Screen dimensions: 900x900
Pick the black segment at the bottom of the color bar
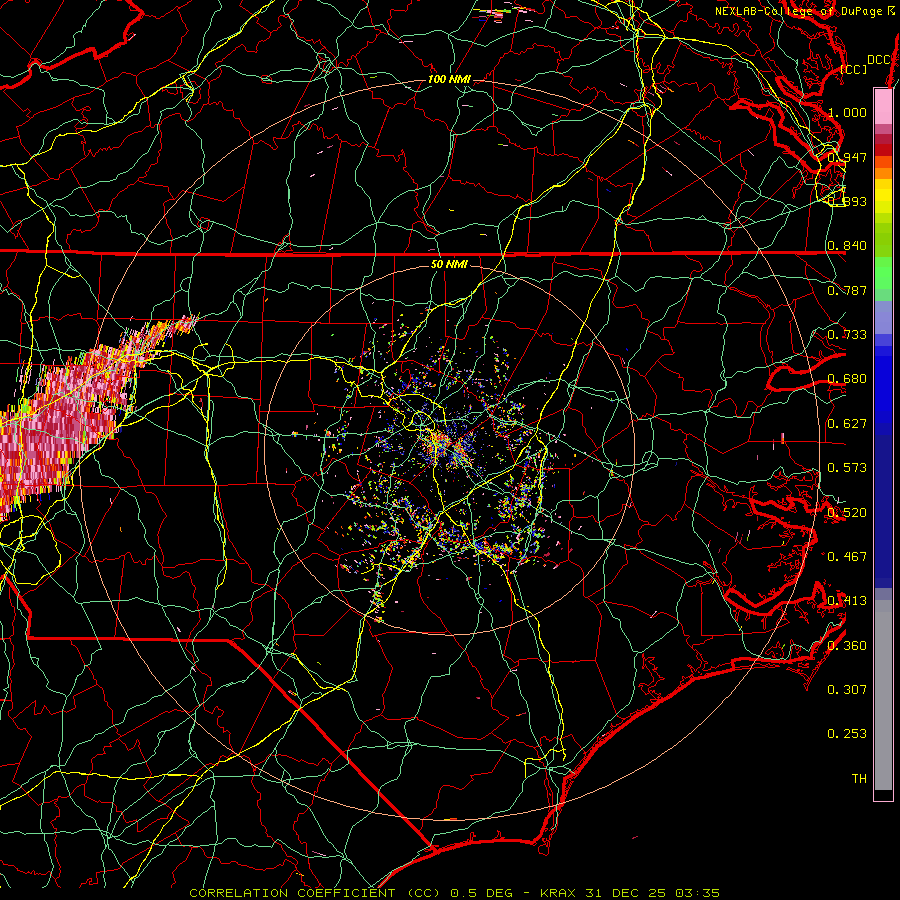point(883,794)
